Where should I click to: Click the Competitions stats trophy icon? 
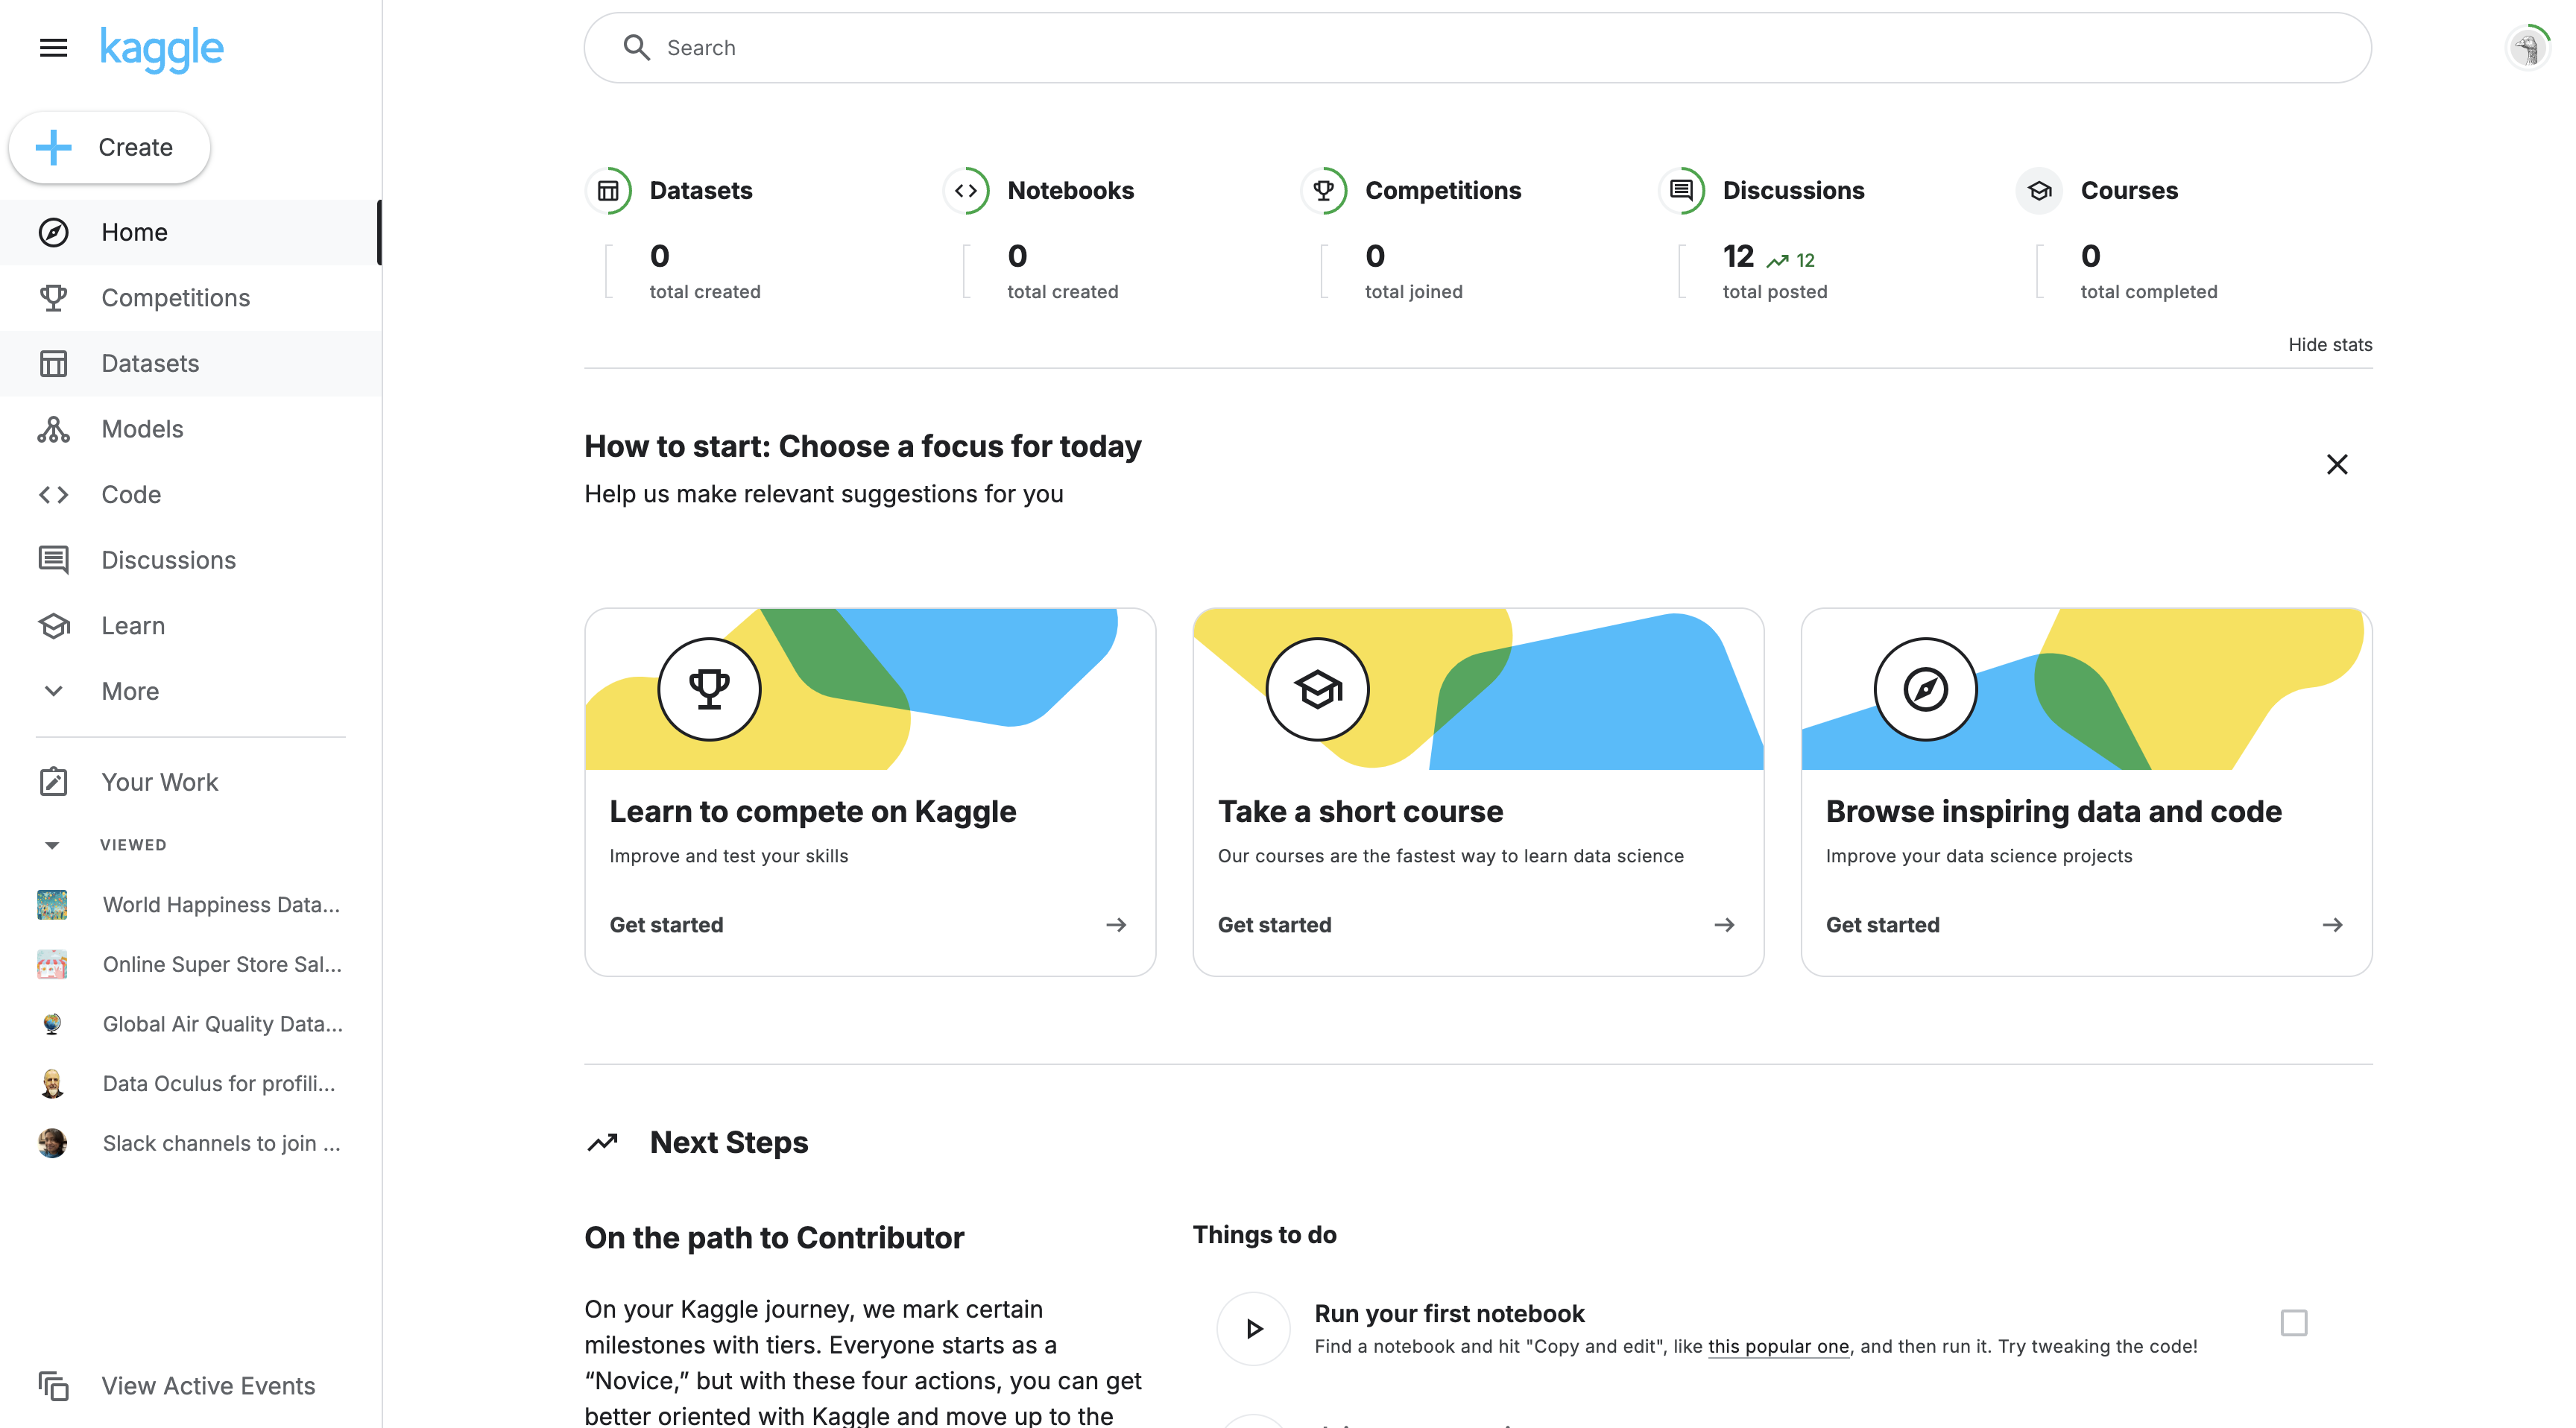[1324, 191]
